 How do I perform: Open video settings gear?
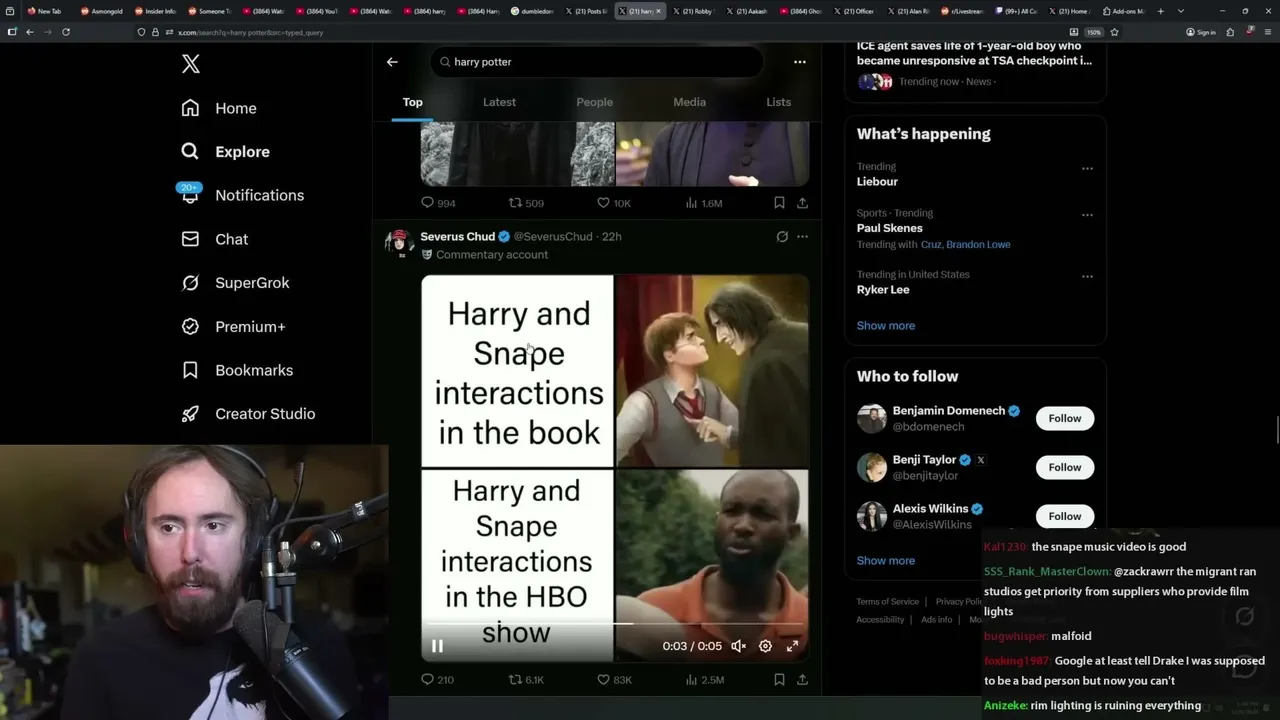[x=765, y=646]
